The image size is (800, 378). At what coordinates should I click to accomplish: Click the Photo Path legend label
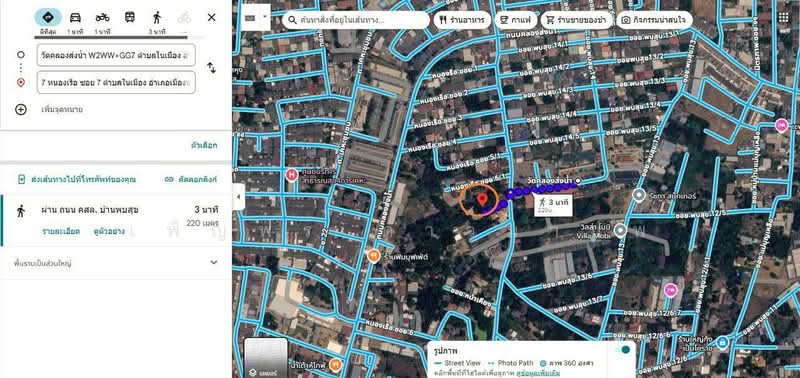point(515,363)
